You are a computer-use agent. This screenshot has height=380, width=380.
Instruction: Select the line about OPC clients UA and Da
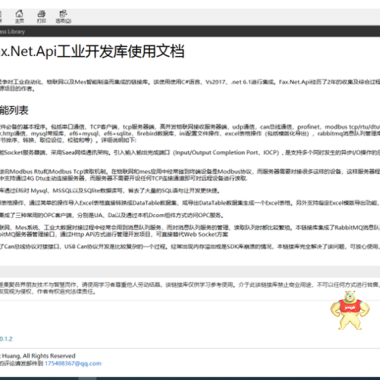point(112,215)
